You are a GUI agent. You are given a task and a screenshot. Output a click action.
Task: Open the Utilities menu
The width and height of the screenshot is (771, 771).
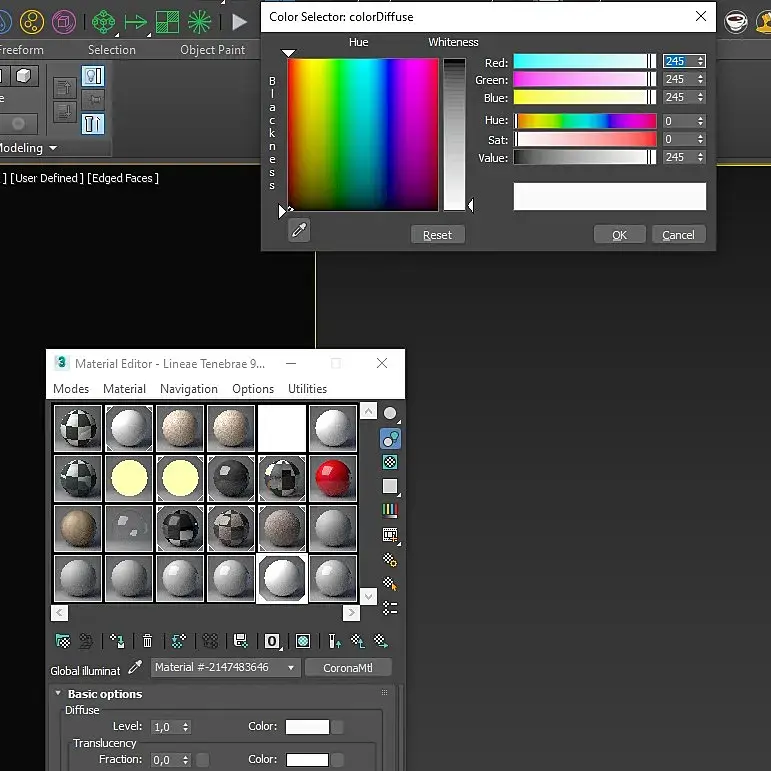[x=307, y=389]
